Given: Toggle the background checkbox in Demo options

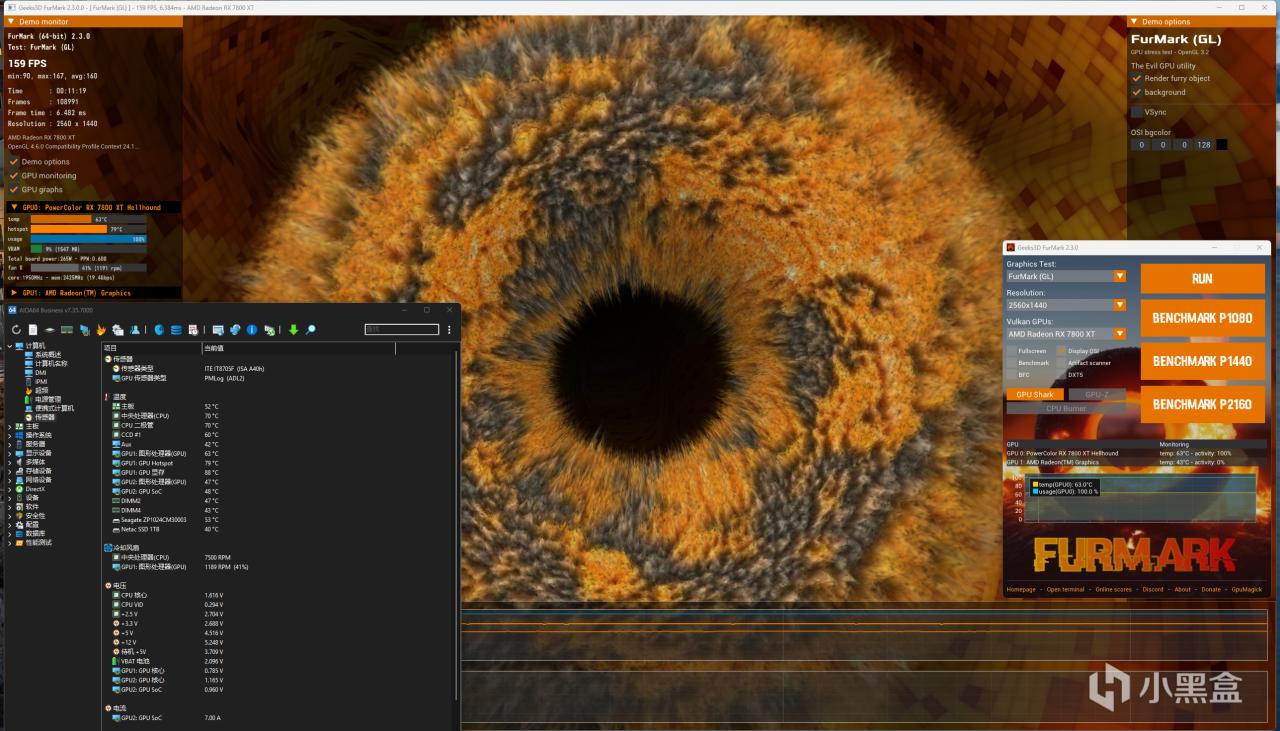Looking at the screenshot, I should tap(1136, 92).
